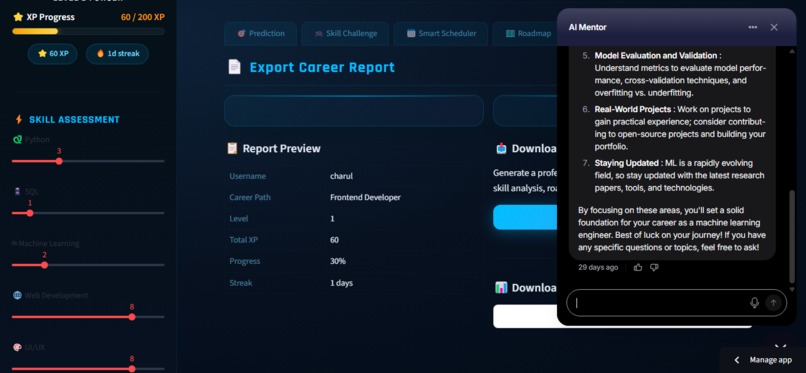Click the SQL icon in skill list
The width and height of the screenshot is (806, 373).
(x=17, y=192)
